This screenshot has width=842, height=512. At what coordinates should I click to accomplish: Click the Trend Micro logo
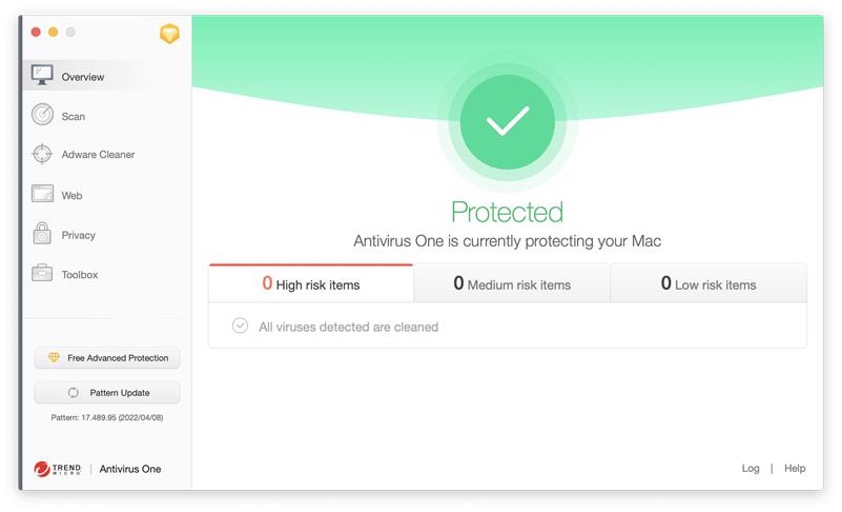click(x=57, y=469)
